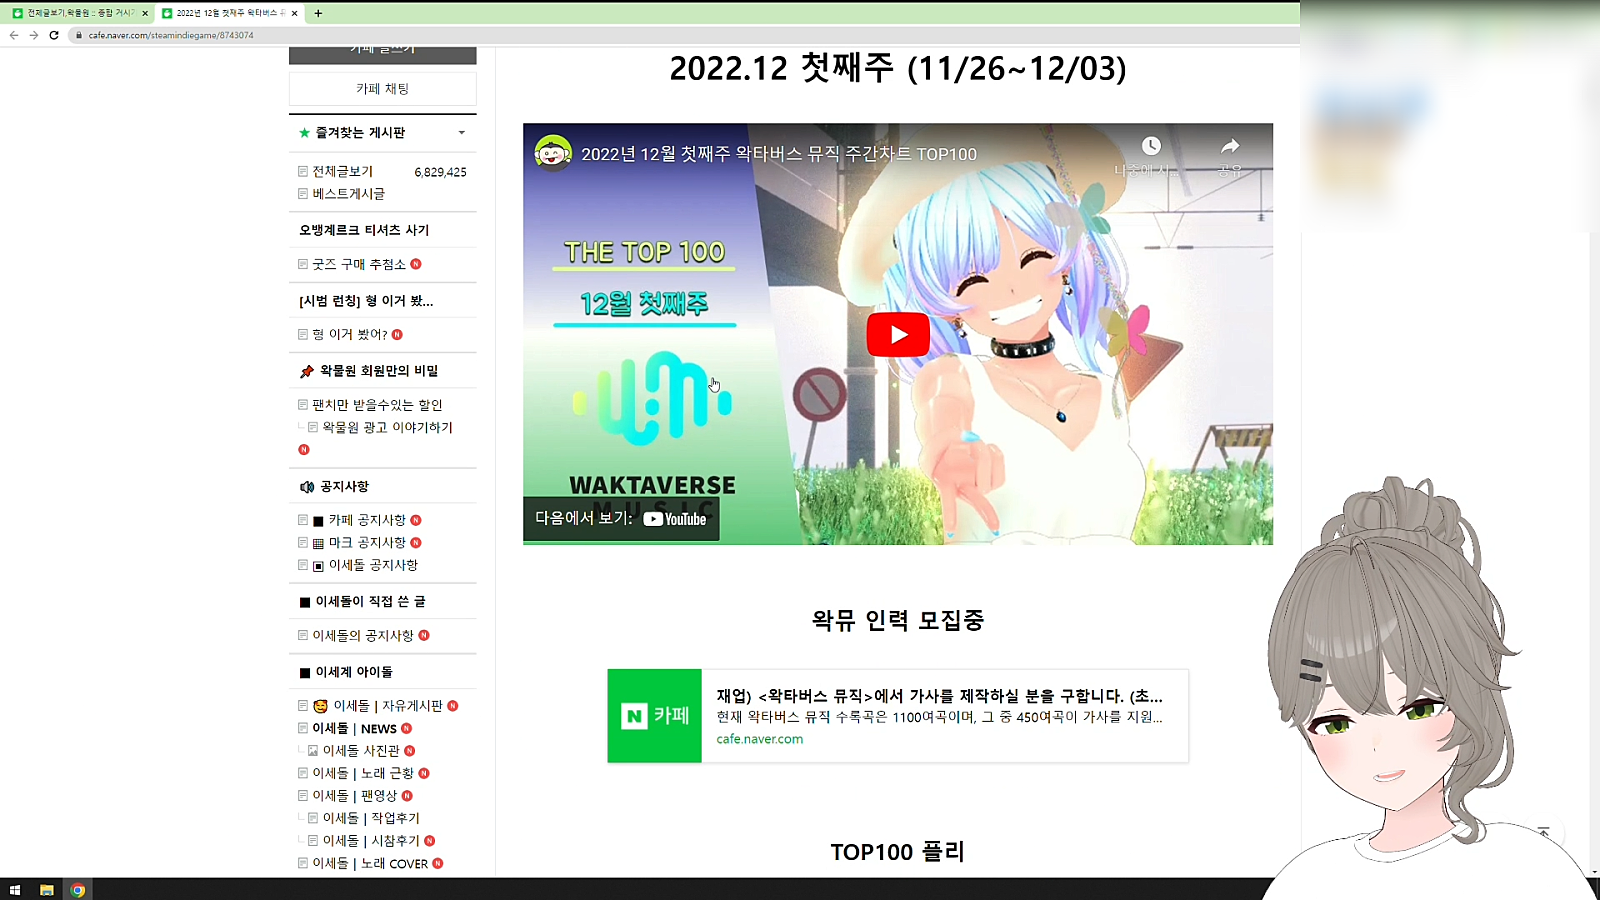Click the Share arrow icon on video
This screenshot has width=1600, height=900.
click(x=1230, y=146)
